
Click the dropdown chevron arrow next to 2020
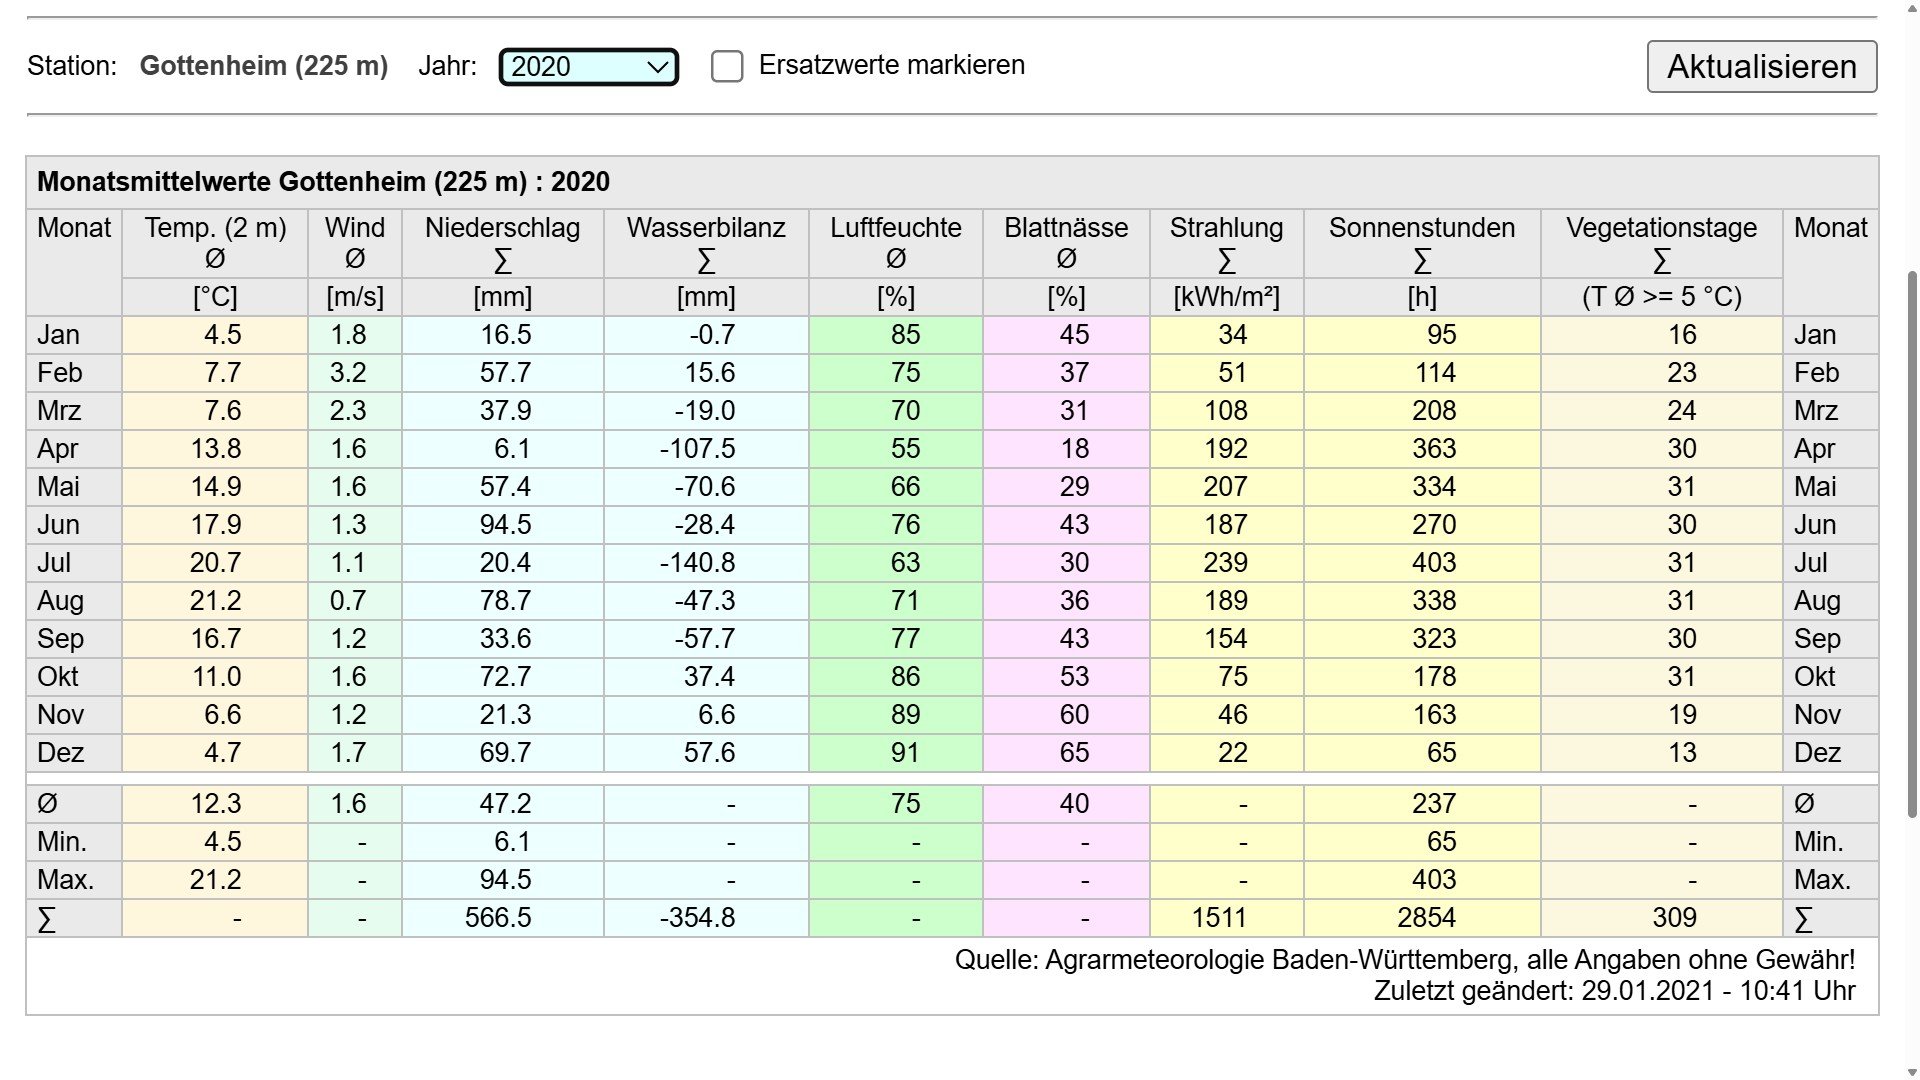658,67
